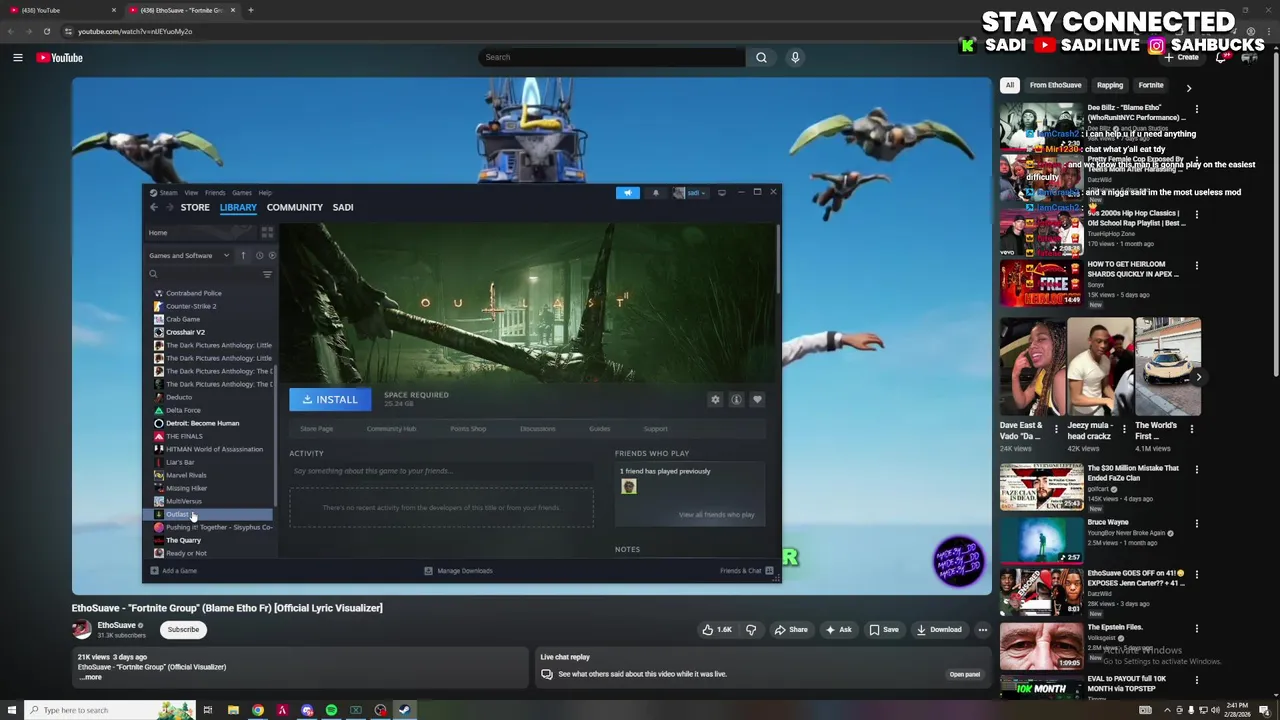Toggle collections grid view beside Home
The width and height of the screenshot is (1280, 720).
267,233
